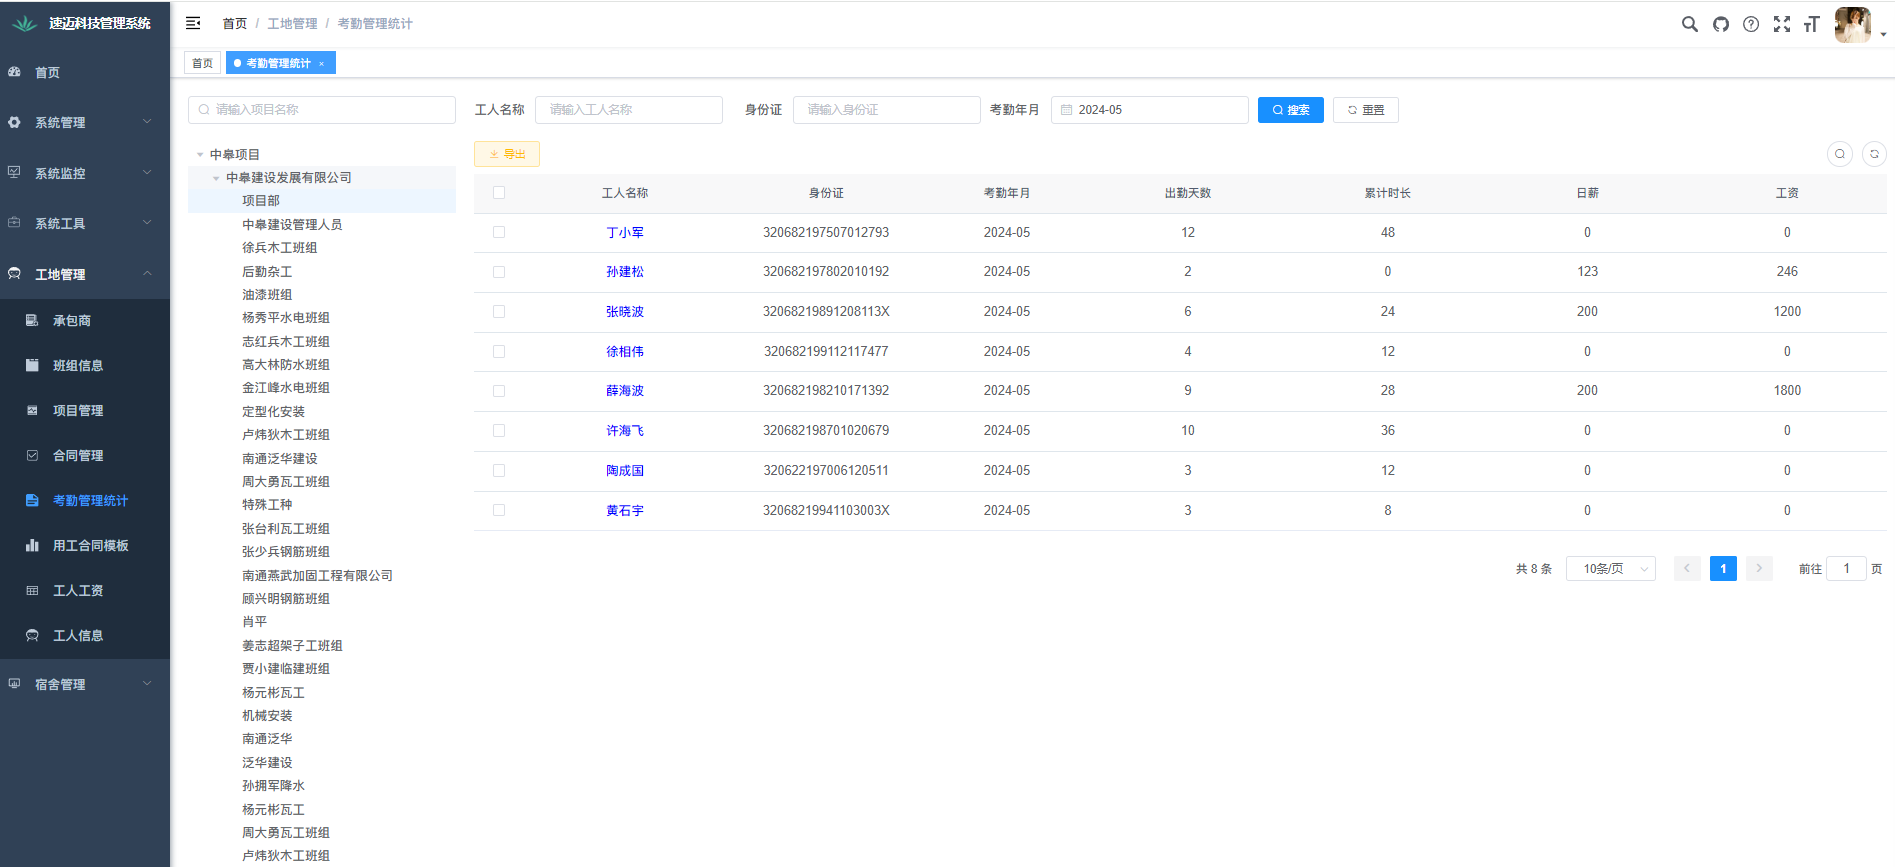Focus the 身份证 input field
1895x867 pixels.
coord(887,110)
